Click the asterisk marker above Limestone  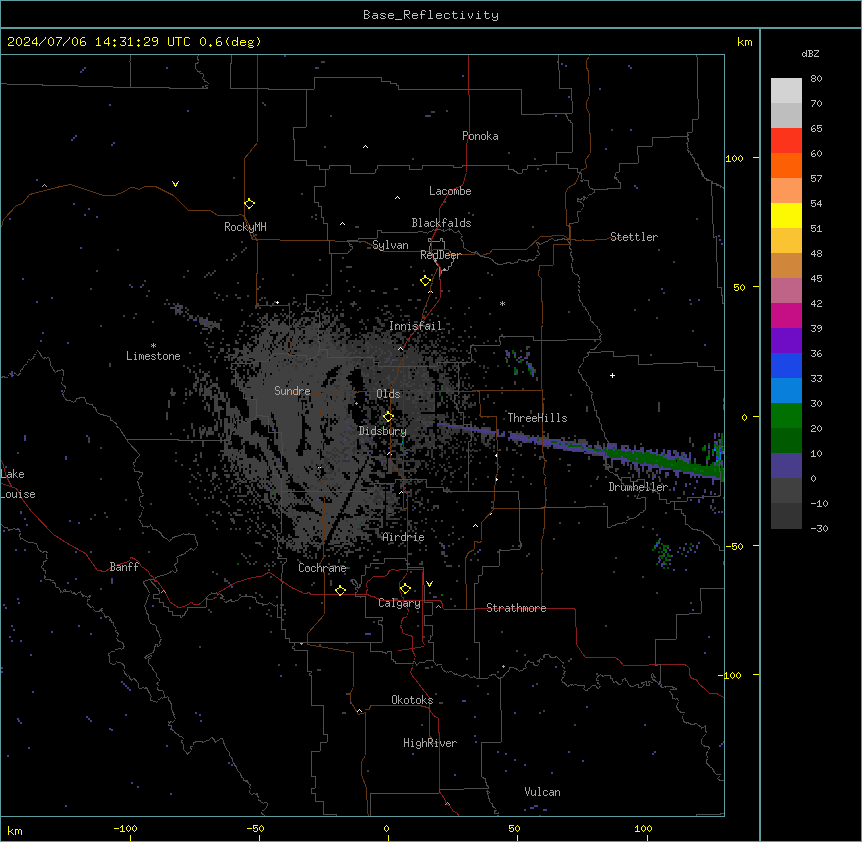[x=153, y=346]
